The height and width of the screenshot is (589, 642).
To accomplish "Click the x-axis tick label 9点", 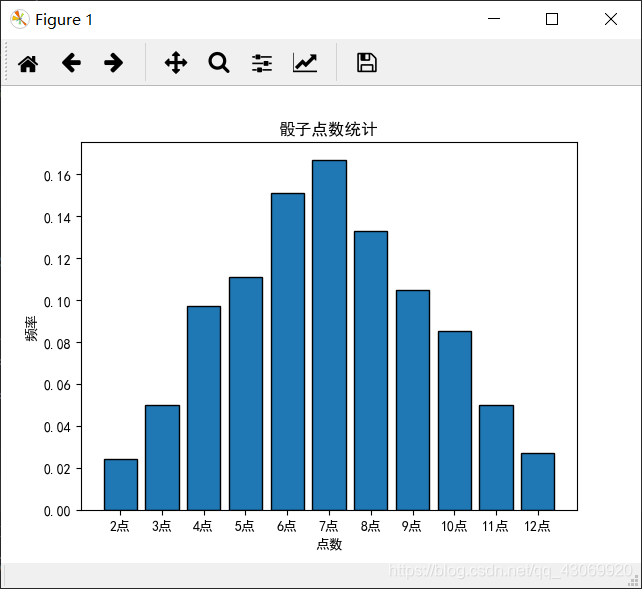I will 411,526.
